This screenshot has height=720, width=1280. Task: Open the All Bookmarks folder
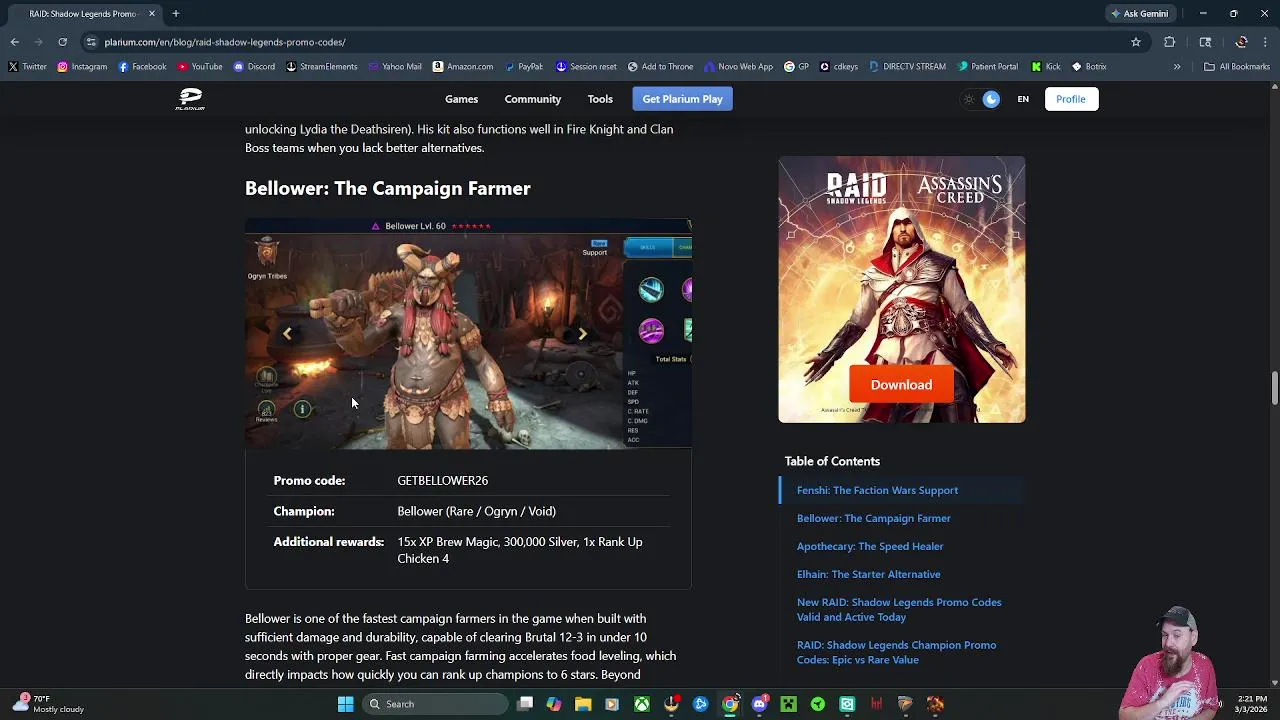pyautogui.click(x=1237, y=67)
